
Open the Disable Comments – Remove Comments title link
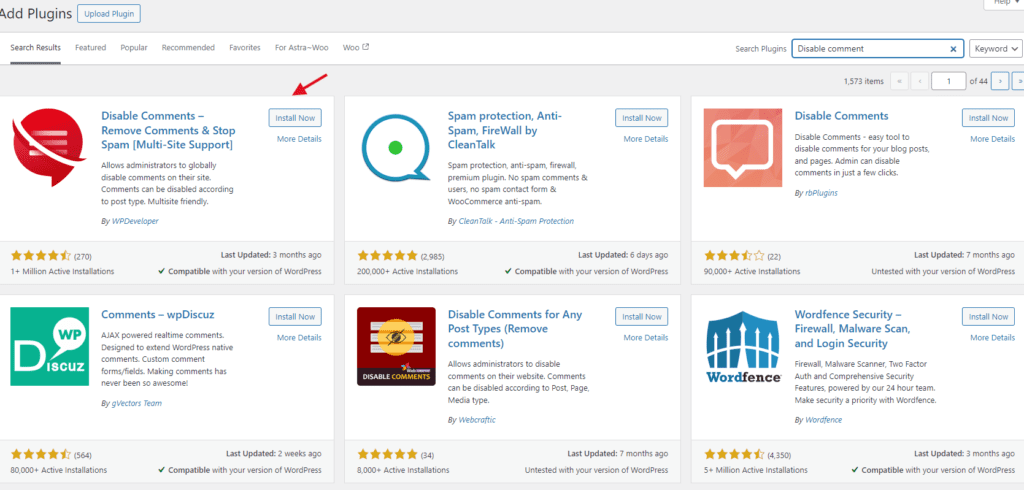pos(168,130)
